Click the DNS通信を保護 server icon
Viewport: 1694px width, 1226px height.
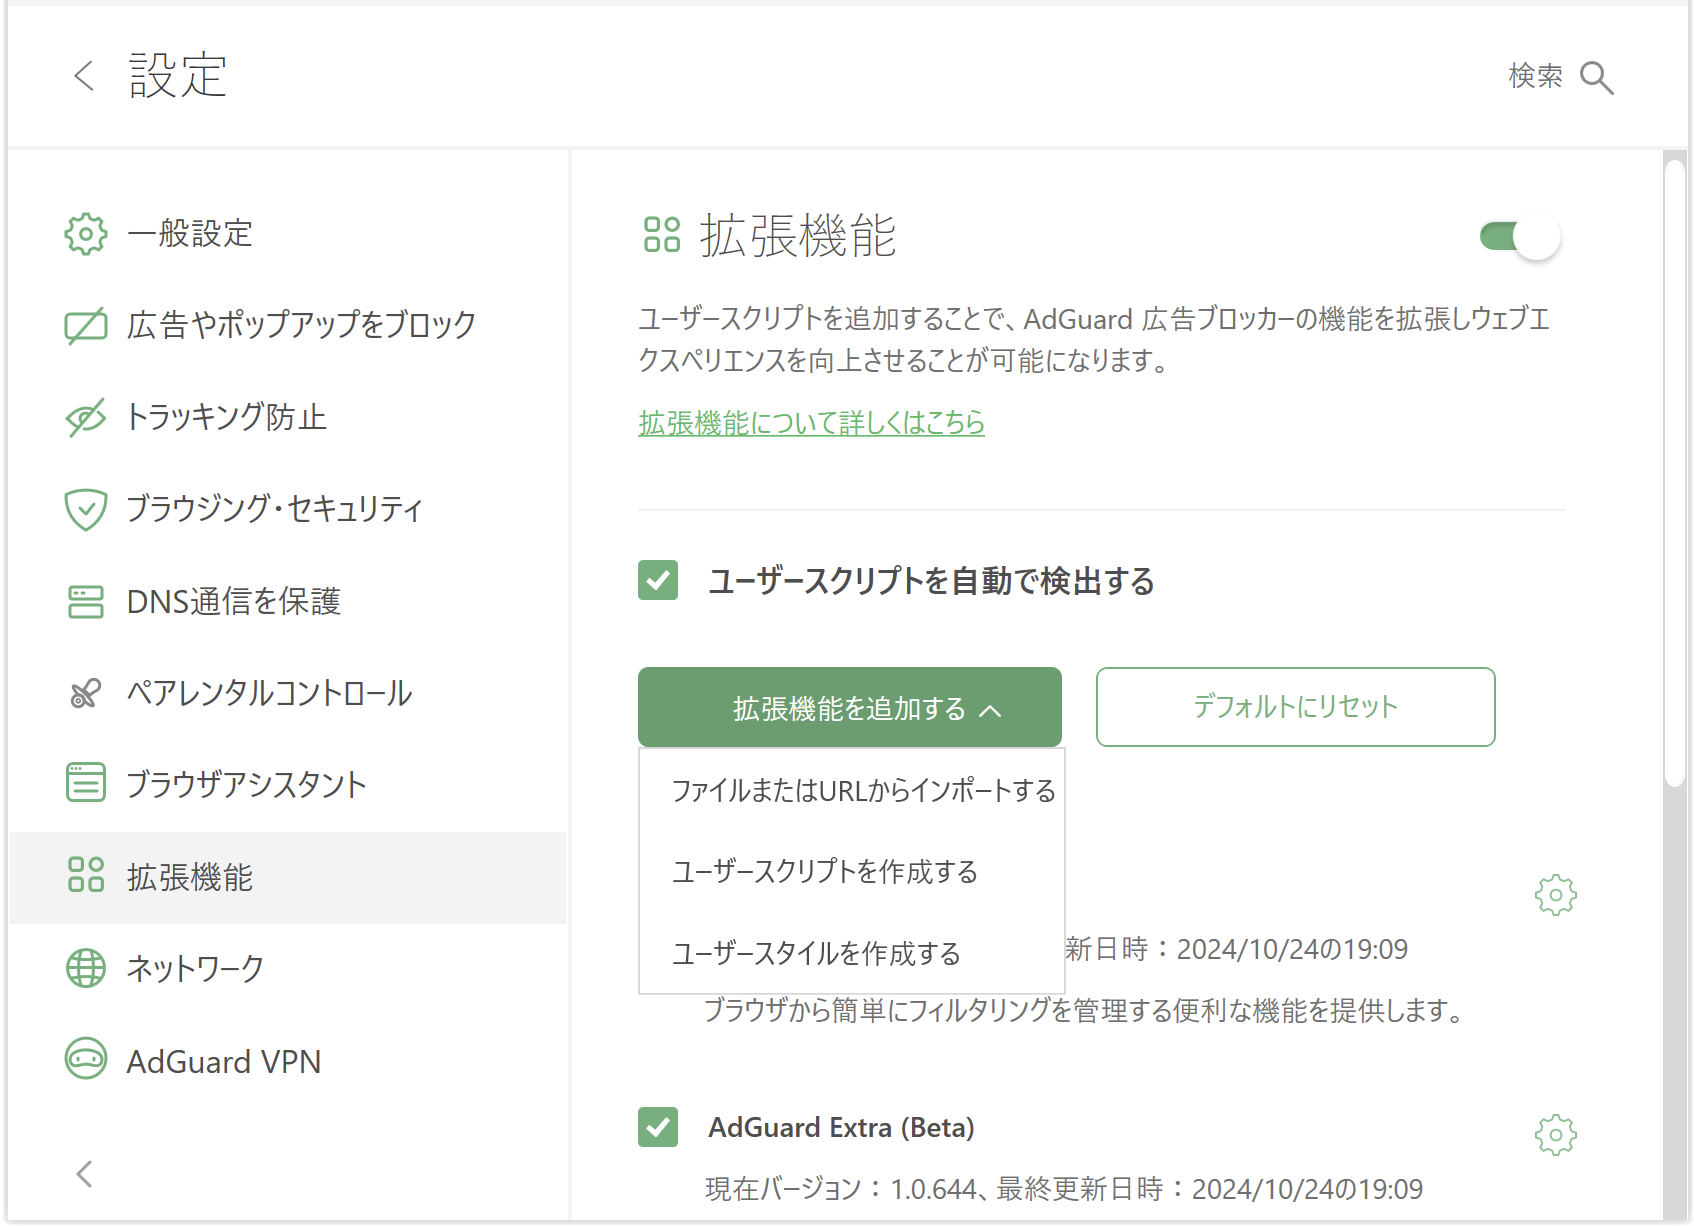pyautogui.click(x=86, y=601)
